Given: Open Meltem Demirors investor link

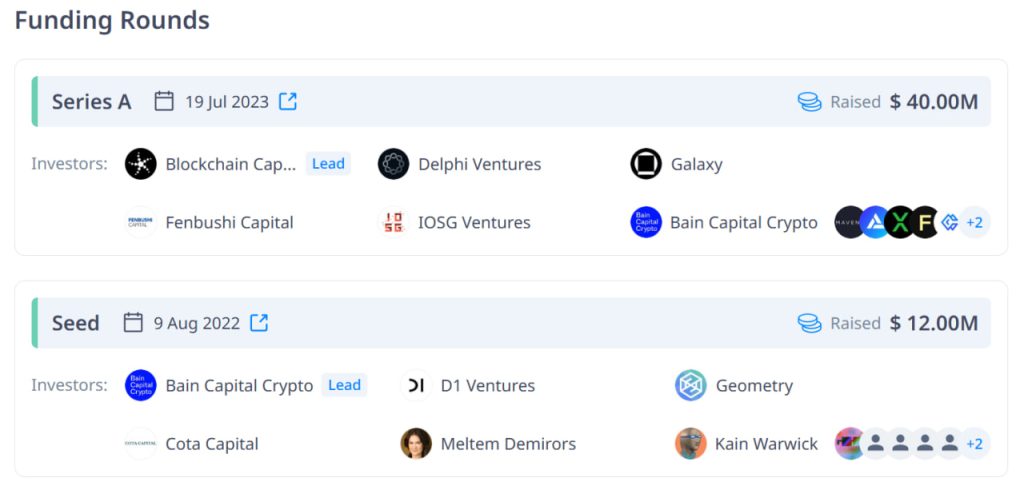Looking at the screenshot, I should (508, 444).
